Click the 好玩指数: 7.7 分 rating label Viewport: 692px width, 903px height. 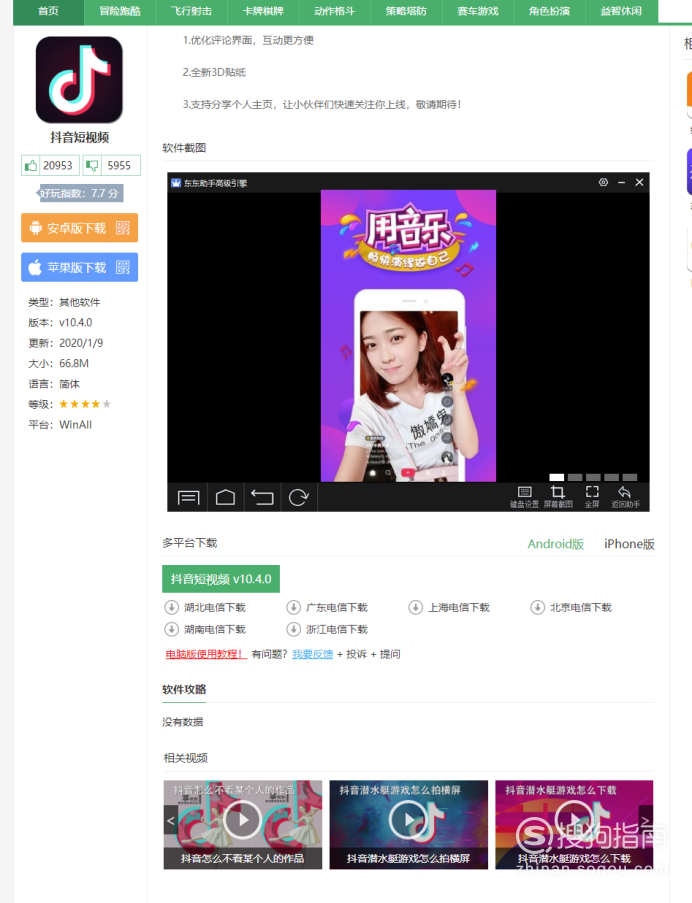[79, 194]
